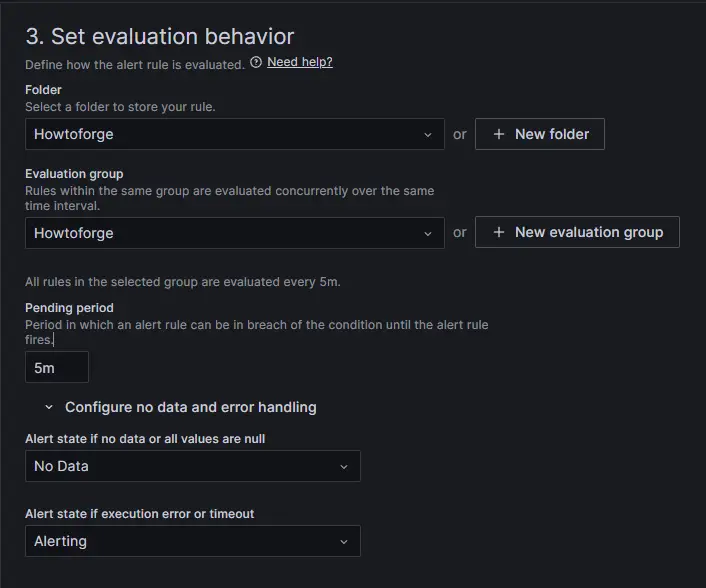Image resolution: width=706 pixels, height=588 pixels.
Task: Click the Evaluation group field label
Action: click(x=74, y=174)
